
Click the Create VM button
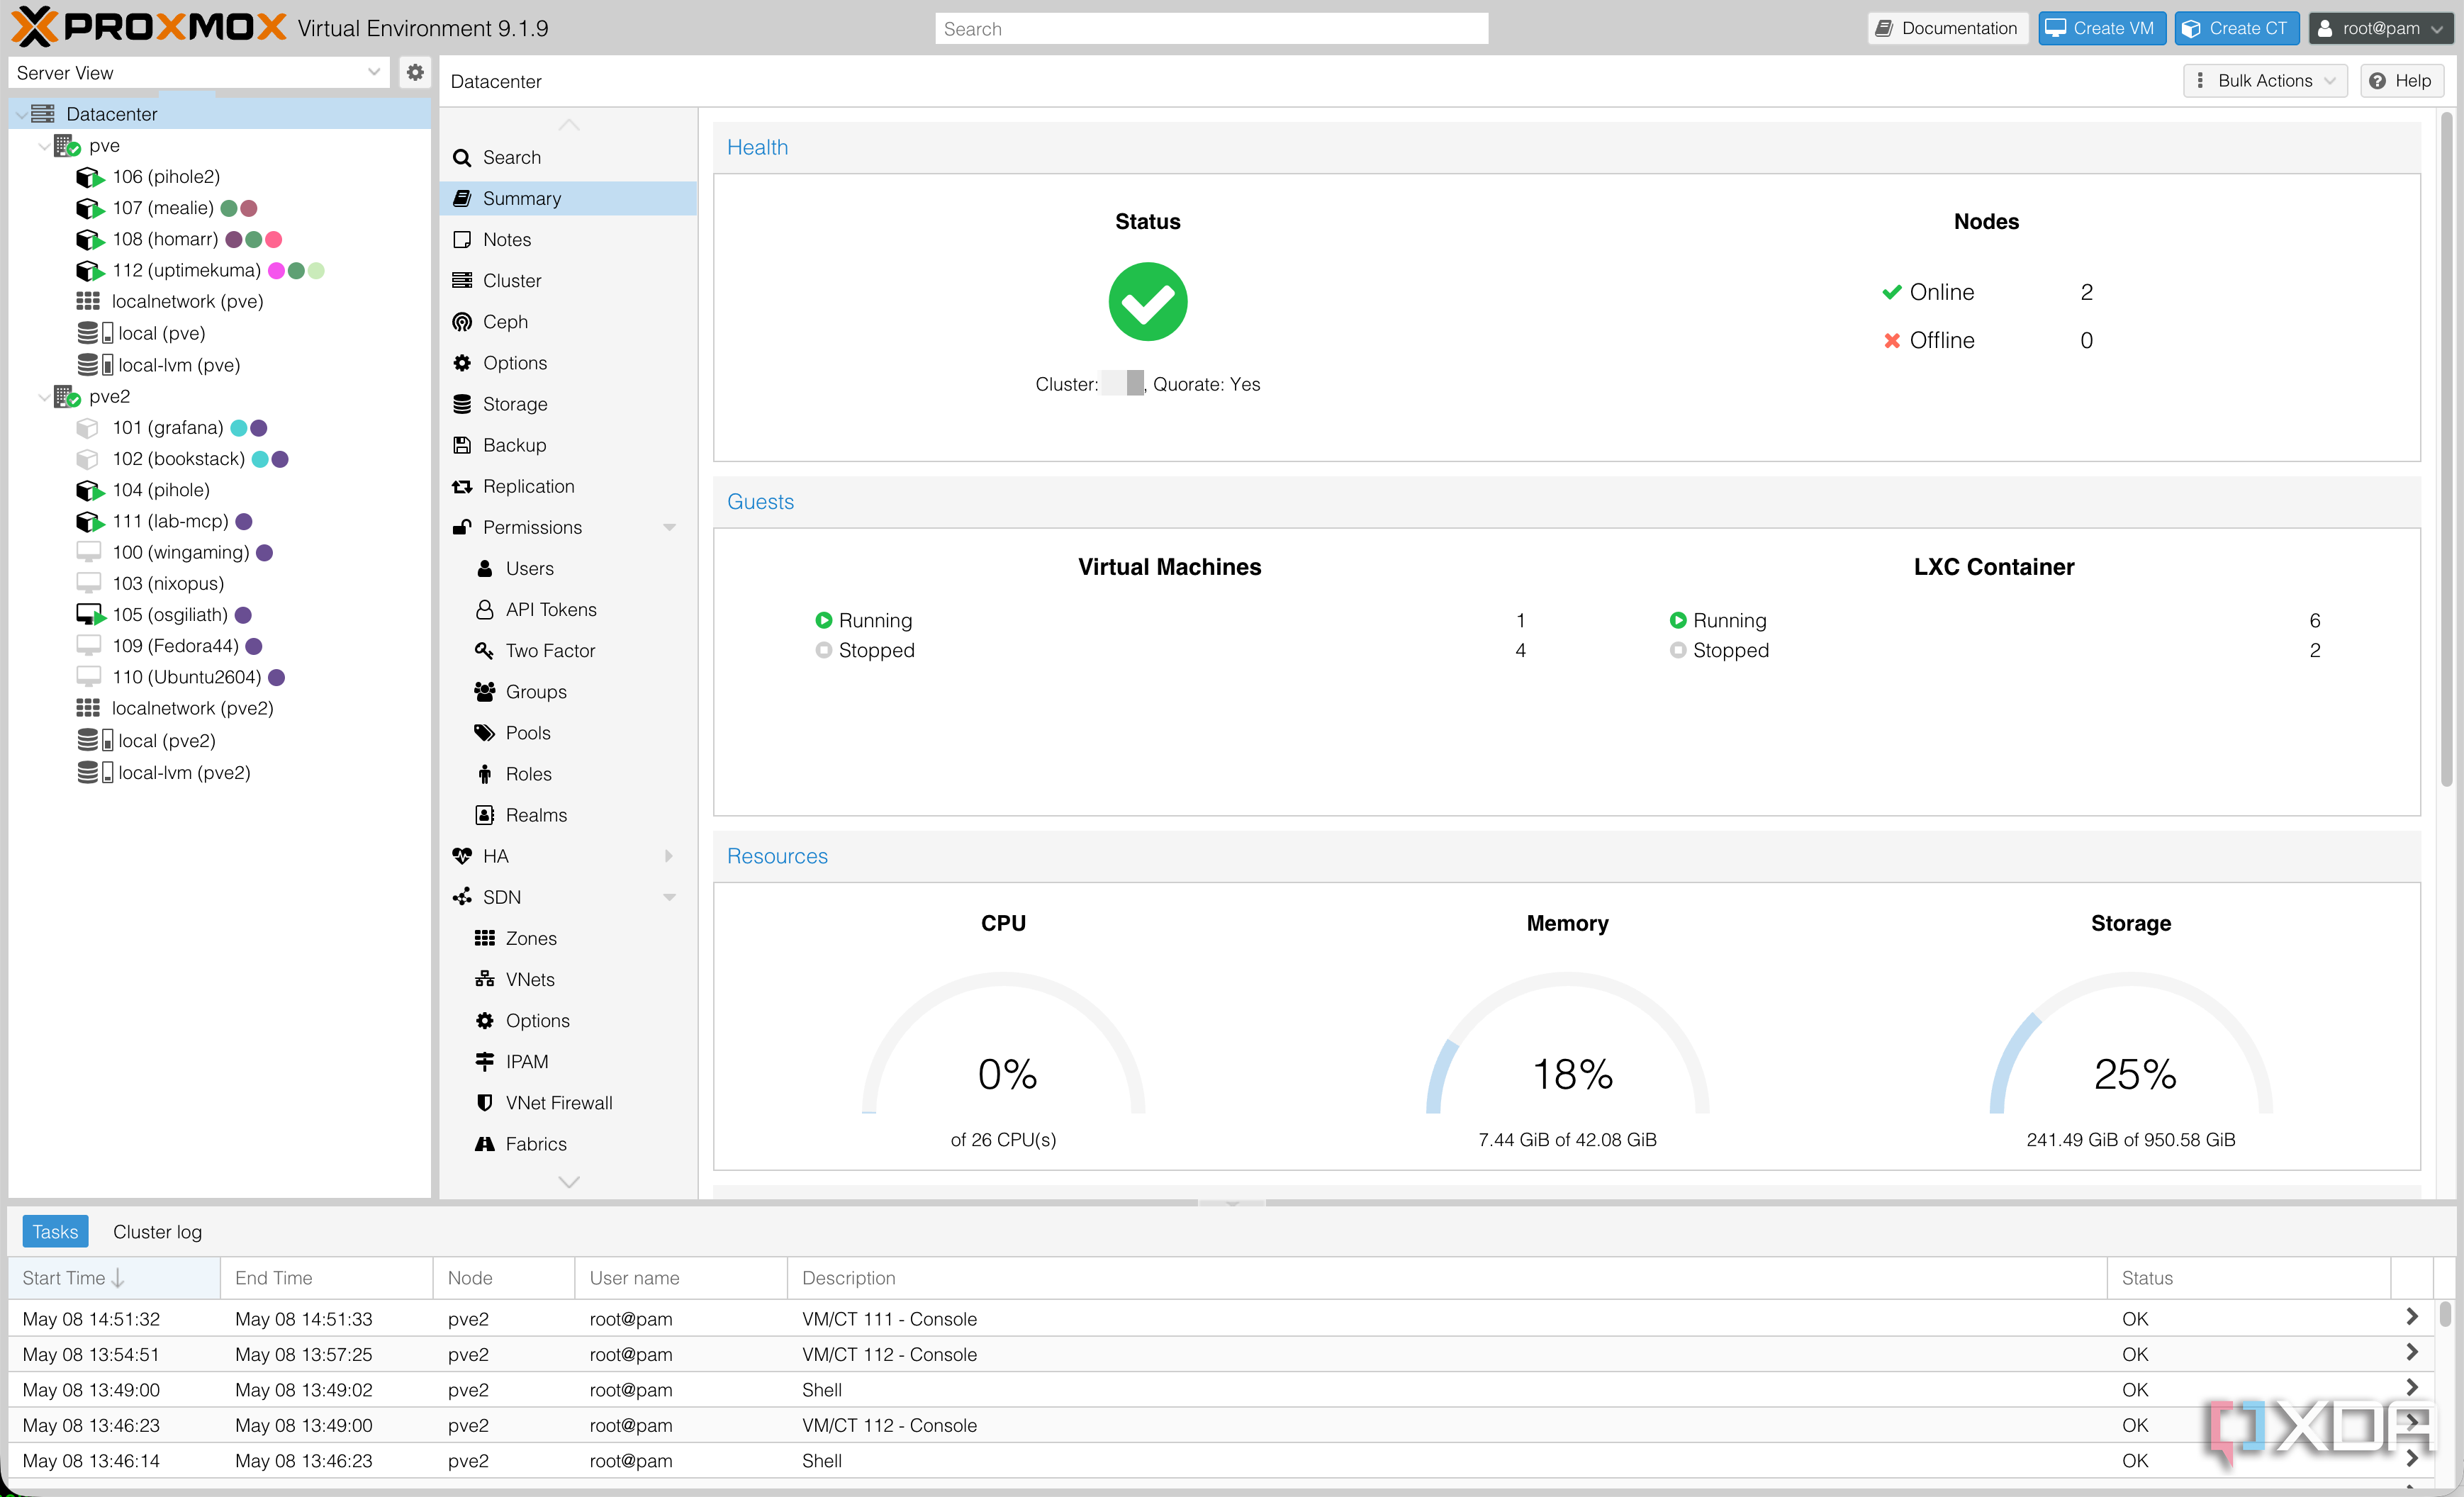2102,28
